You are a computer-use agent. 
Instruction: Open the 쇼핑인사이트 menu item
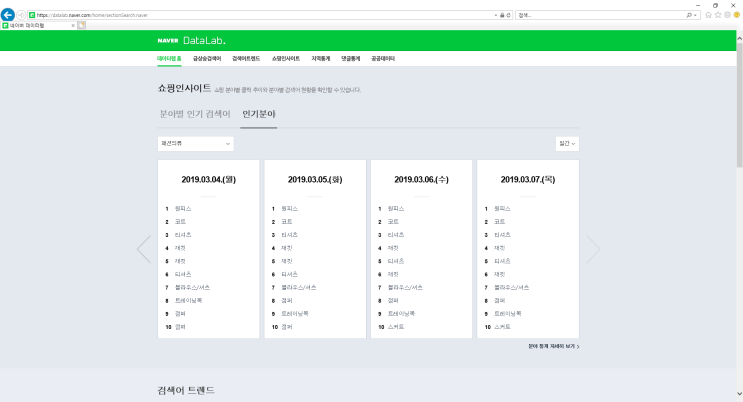tap(286, 59)
